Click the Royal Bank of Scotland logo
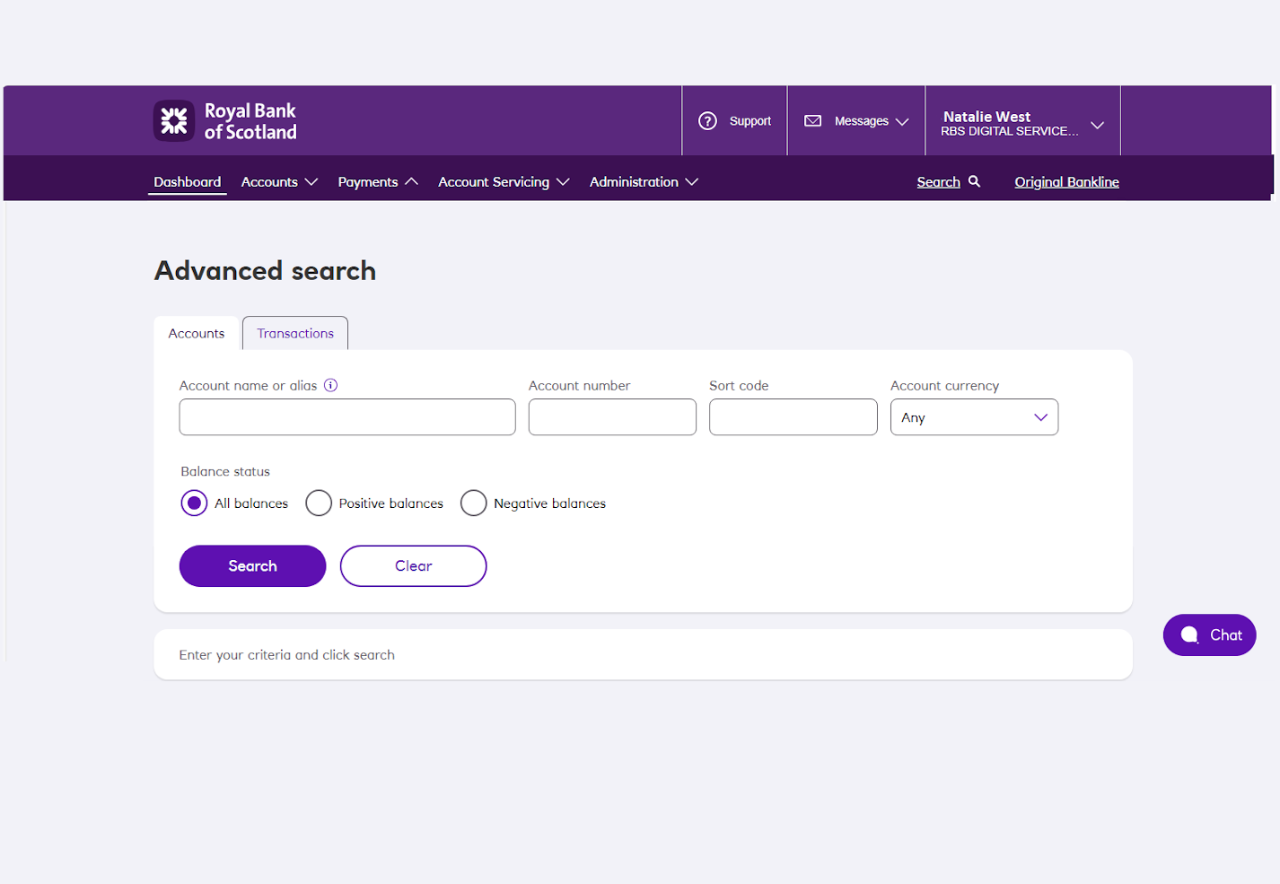The width and height of the screenshot is (1280, 884). (x=224, y=120)
